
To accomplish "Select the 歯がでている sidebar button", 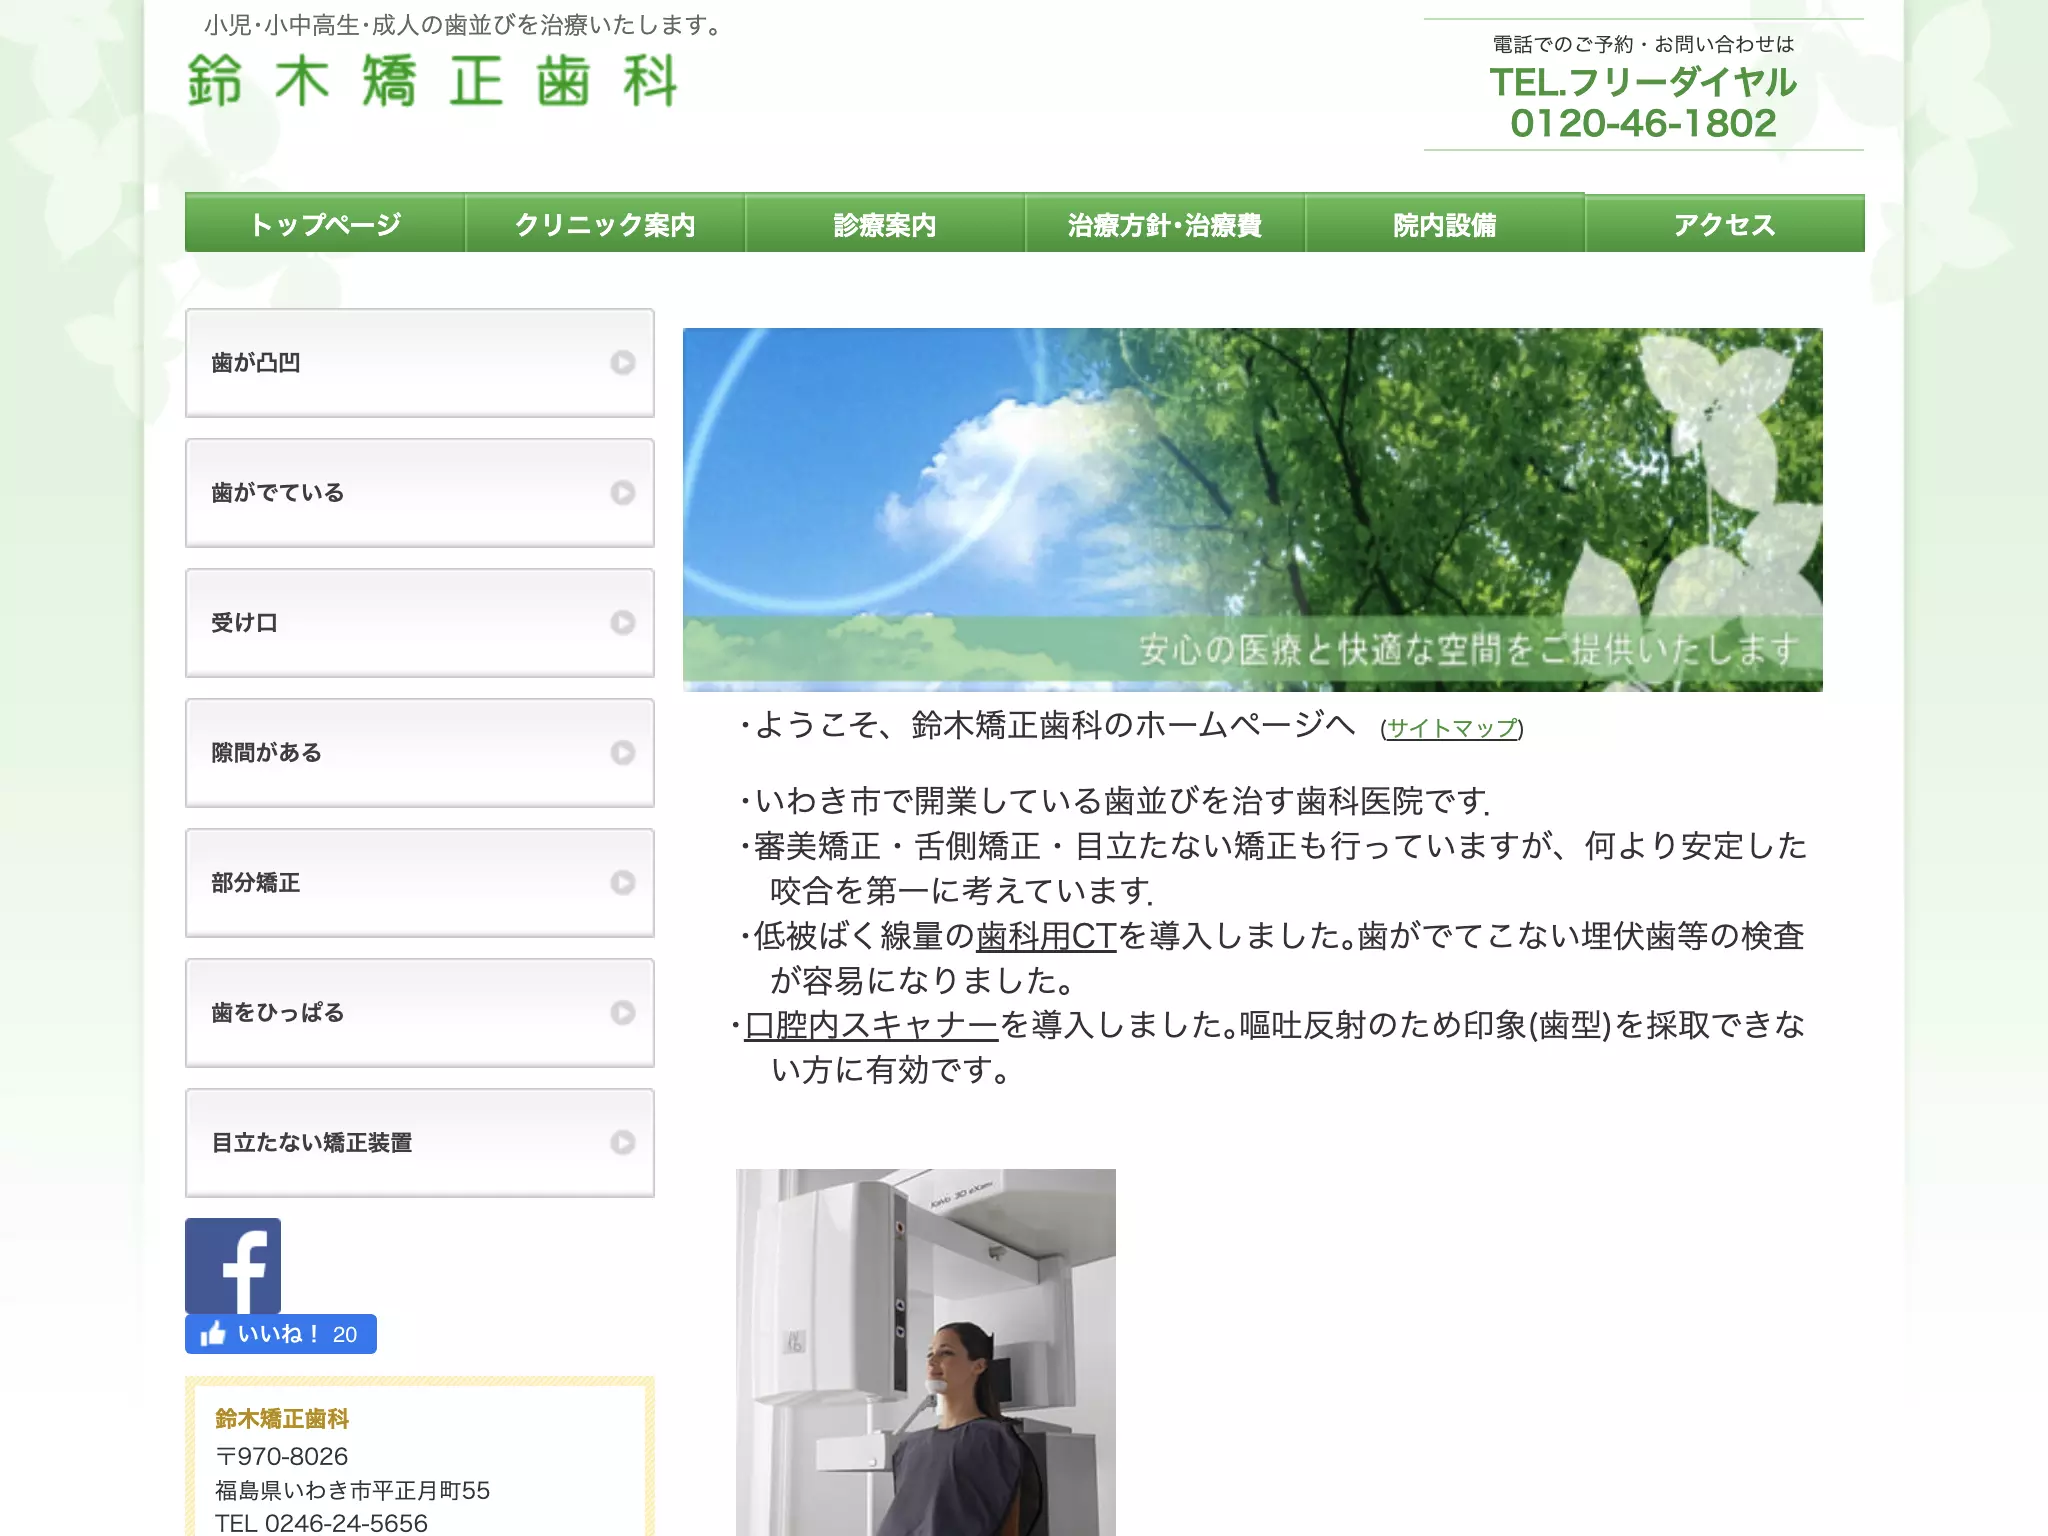I will [x=420, y=493].
